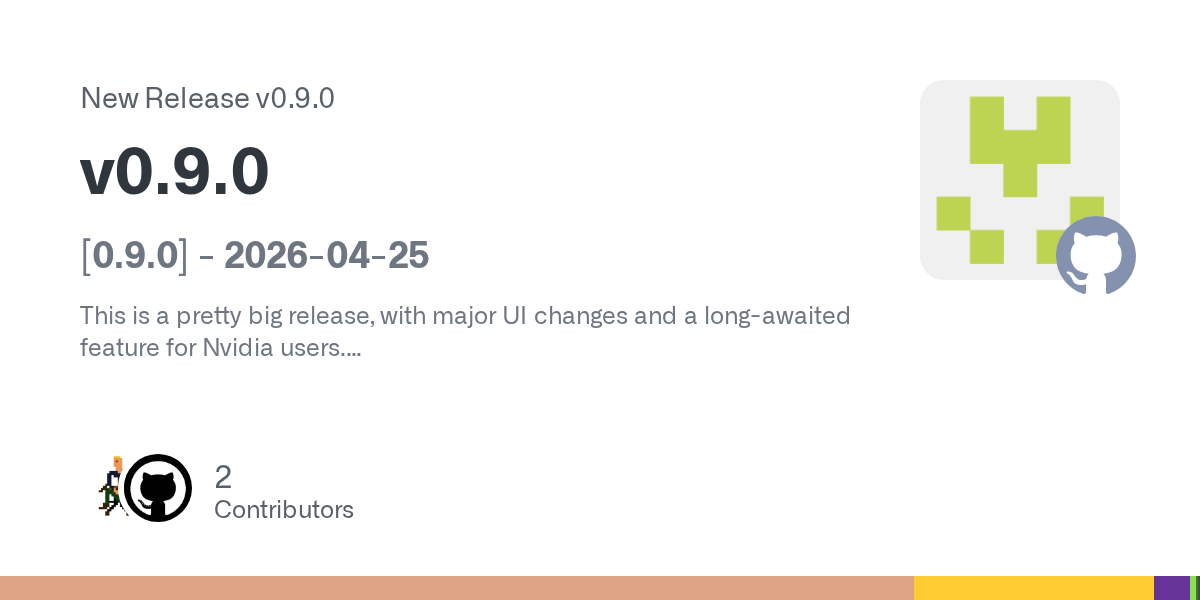Expand the trailing ellipsis of the description

352,350
